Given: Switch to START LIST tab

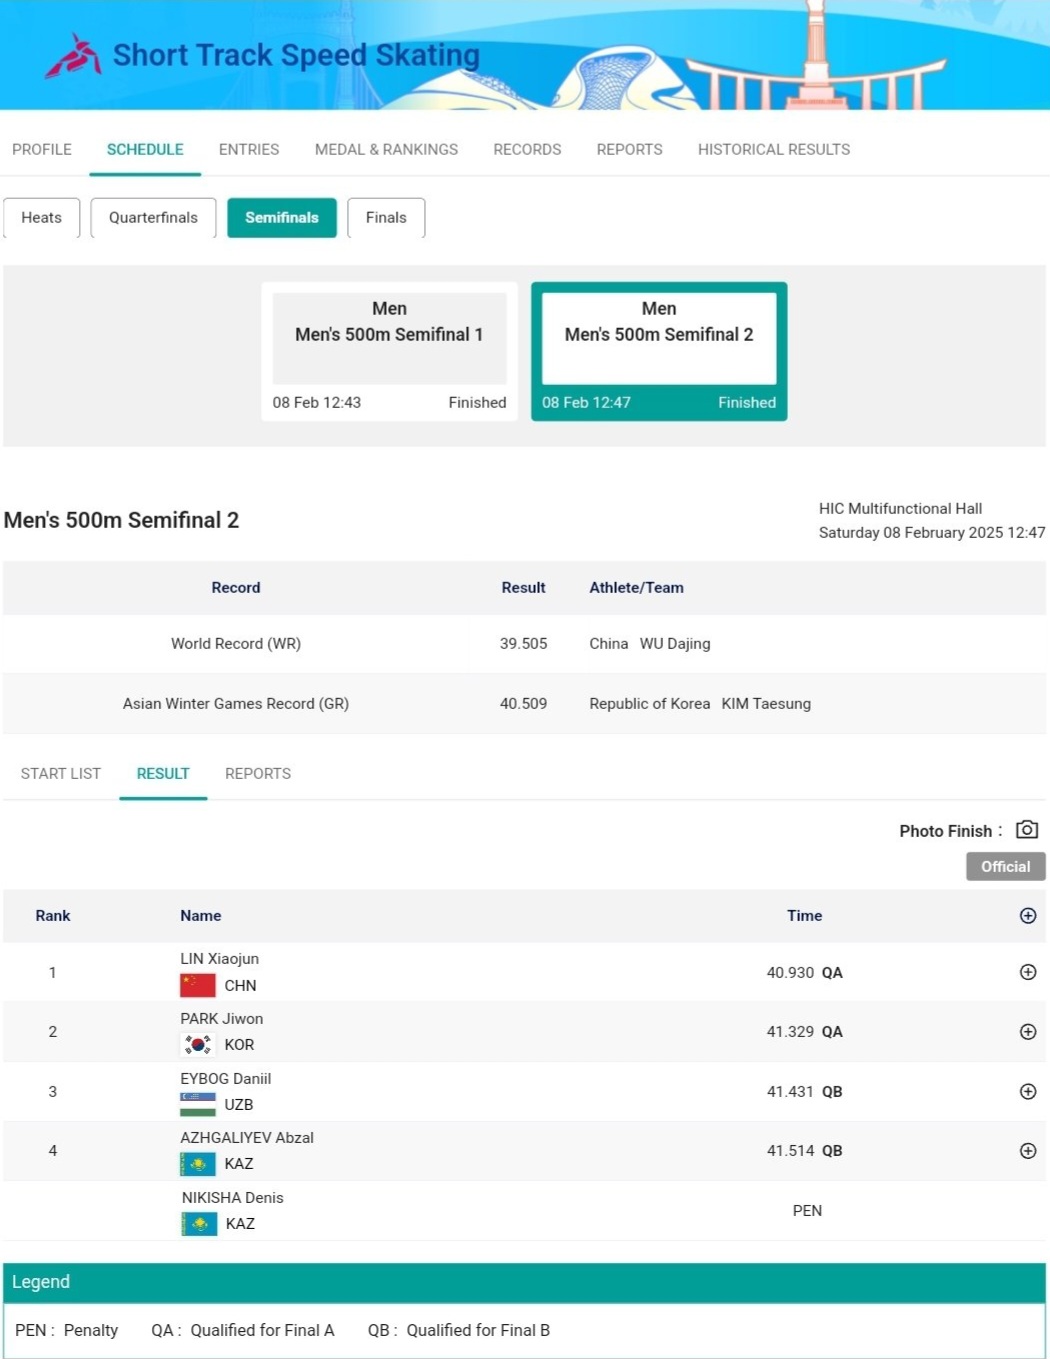Looking at the screenshot, I should pyautogui.click(x=60, y=773).
